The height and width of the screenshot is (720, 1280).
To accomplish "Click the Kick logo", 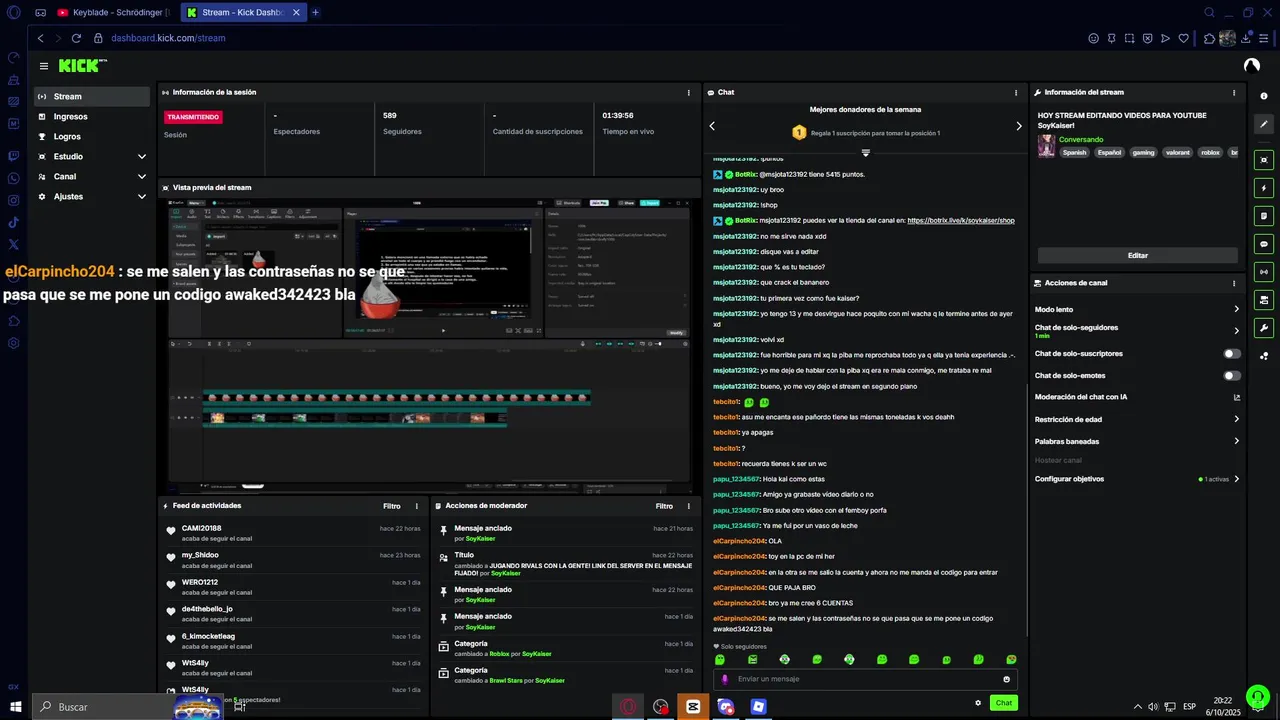I will [80, 66].
